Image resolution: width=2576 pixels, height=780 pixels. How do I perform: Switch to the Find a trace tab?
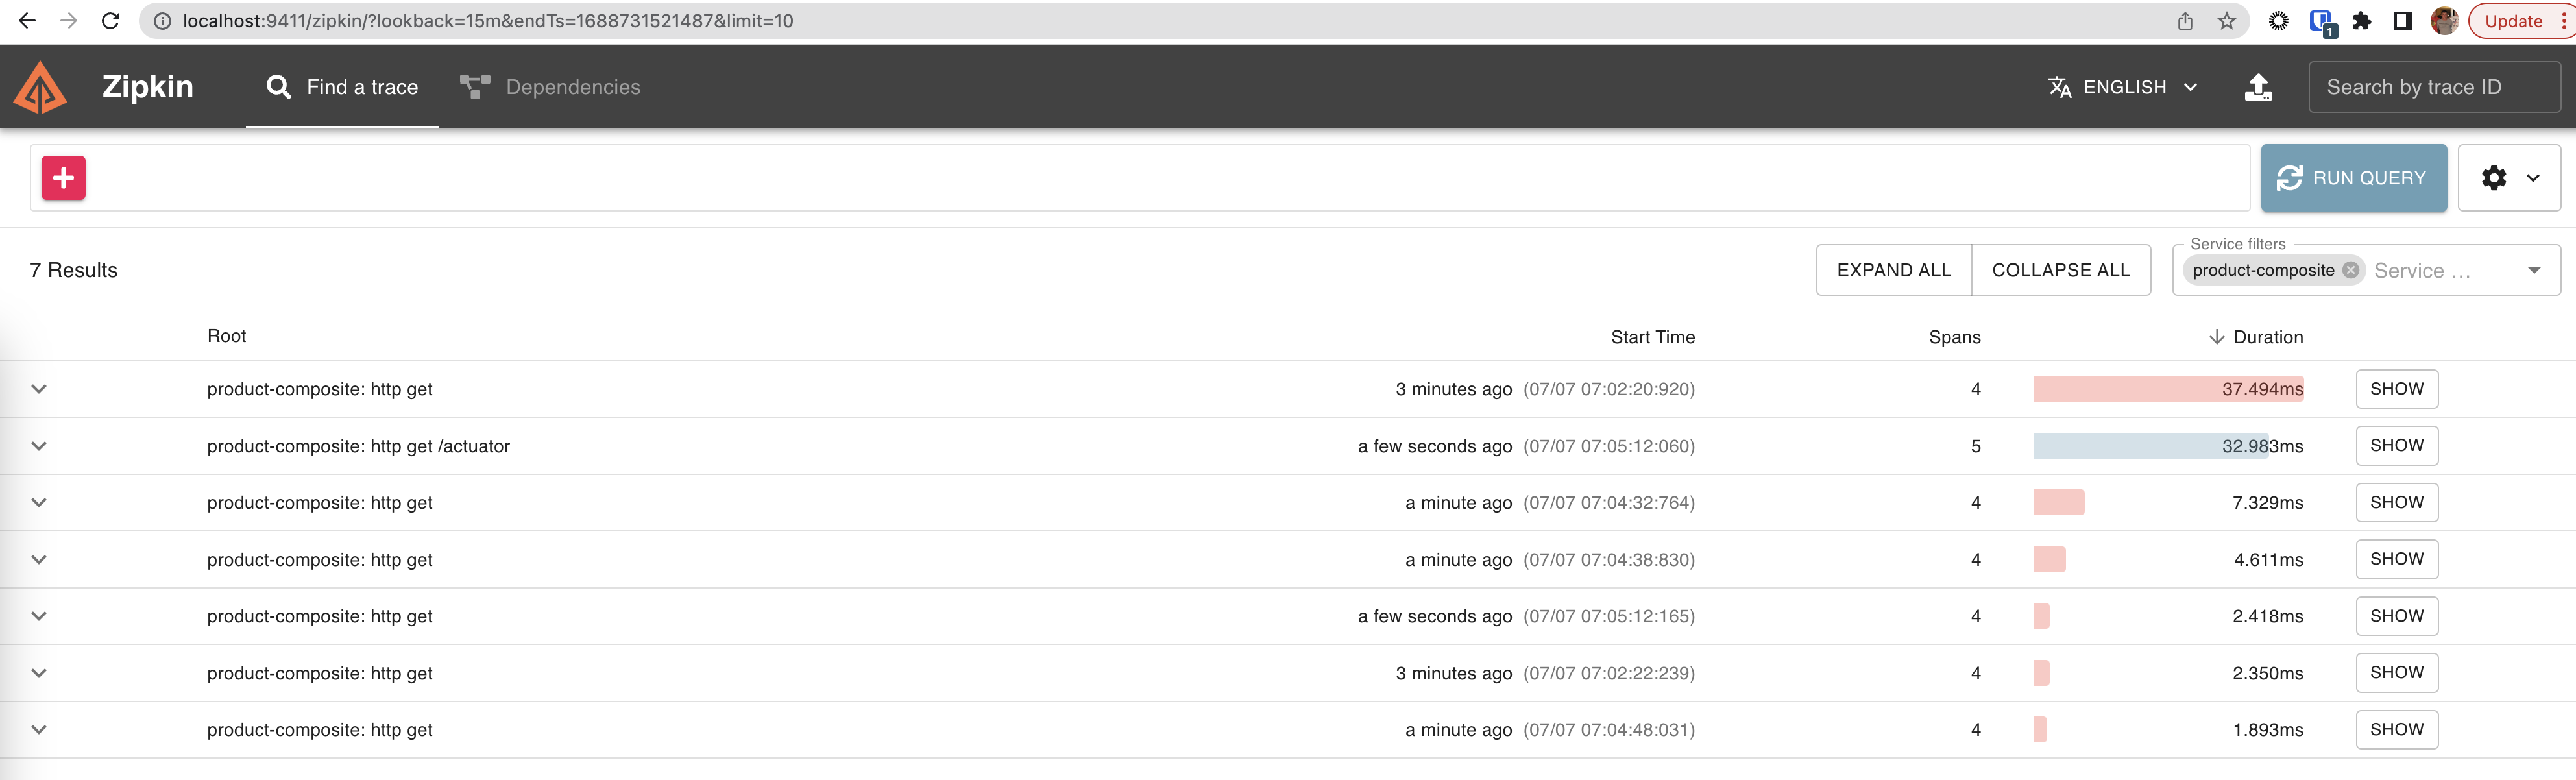(x=342, y=86)
